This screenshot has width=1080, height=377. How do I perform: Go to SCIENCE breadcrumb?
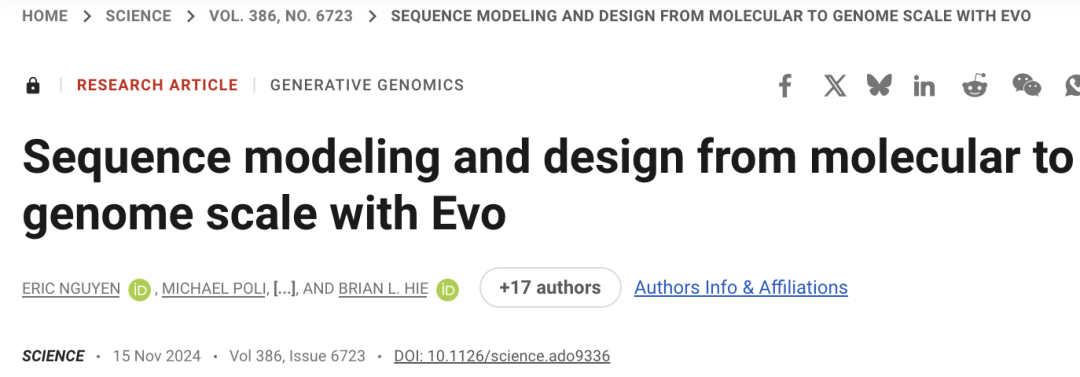pyautogui.click(x=138, y=16)
